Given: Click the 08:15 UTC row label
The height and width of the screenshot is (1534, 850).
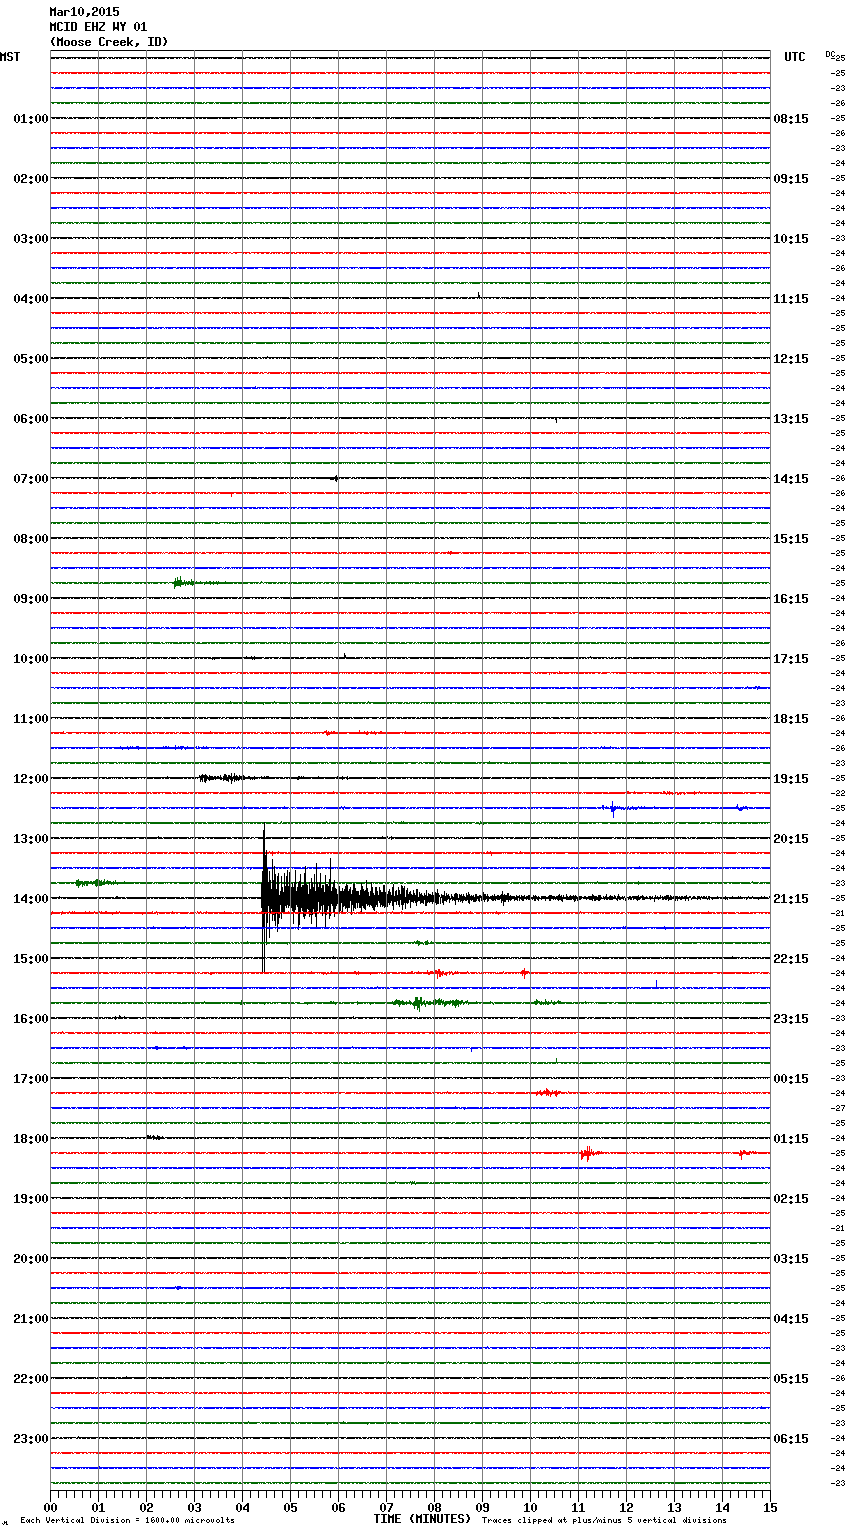Looking at the screenshot, I should pos(791,119).
